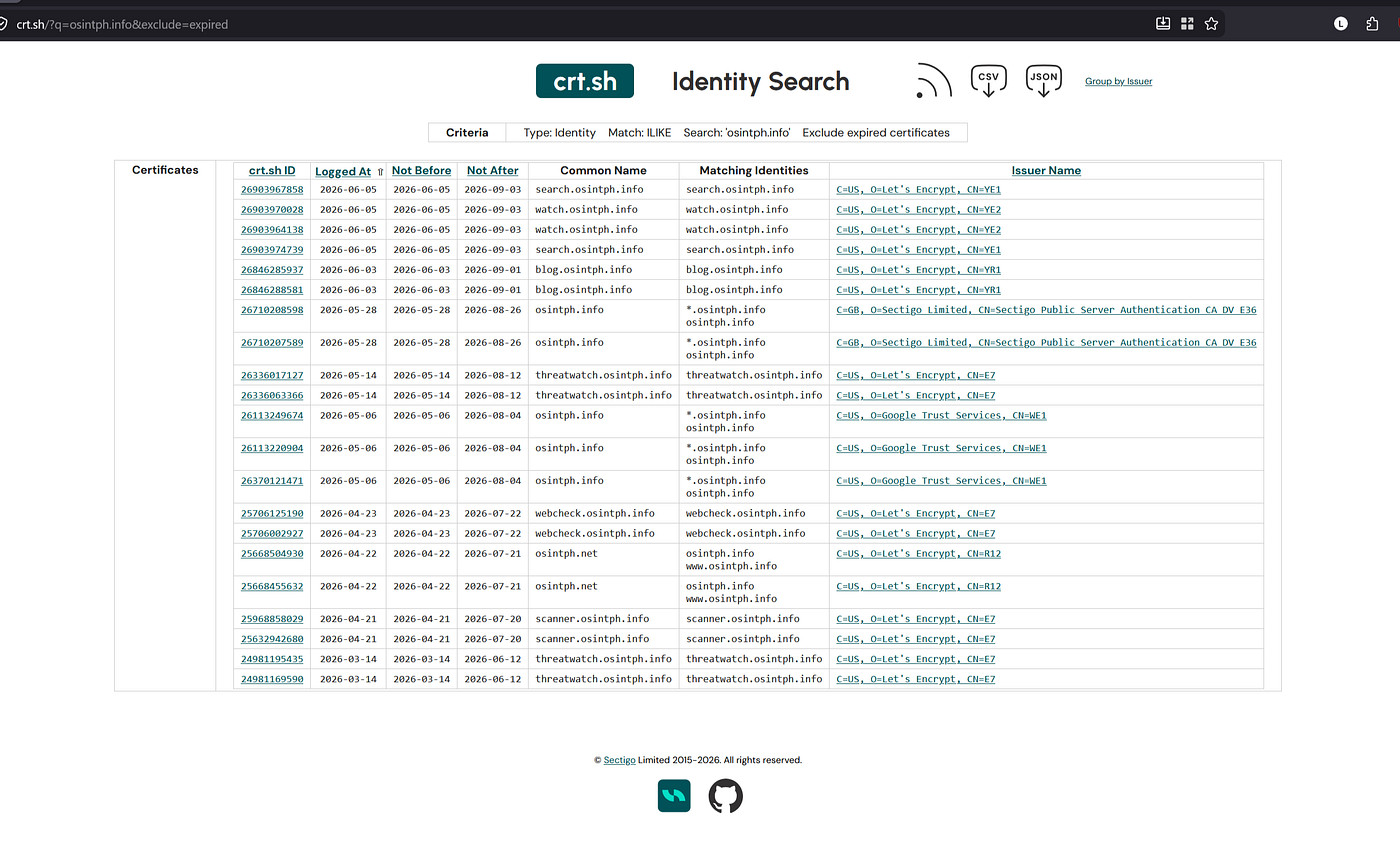Open certificate ID 24981169590
Viewport: 1400px width, 850px height.
[272, 679]
